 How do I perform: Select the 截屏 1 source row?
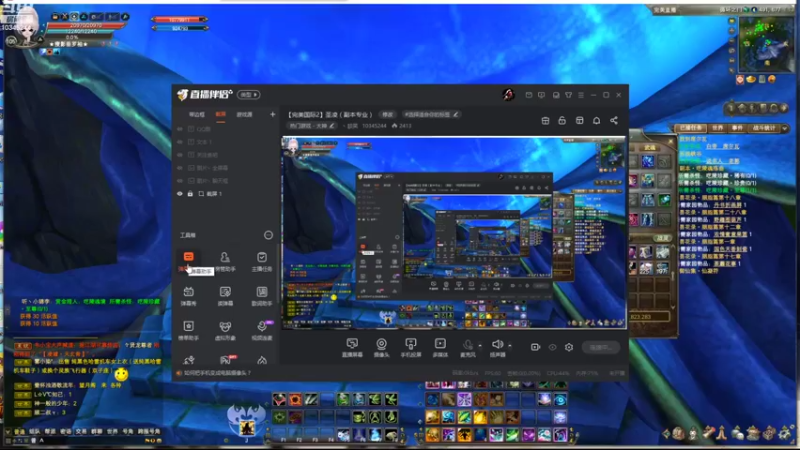(x=224, y=194)
